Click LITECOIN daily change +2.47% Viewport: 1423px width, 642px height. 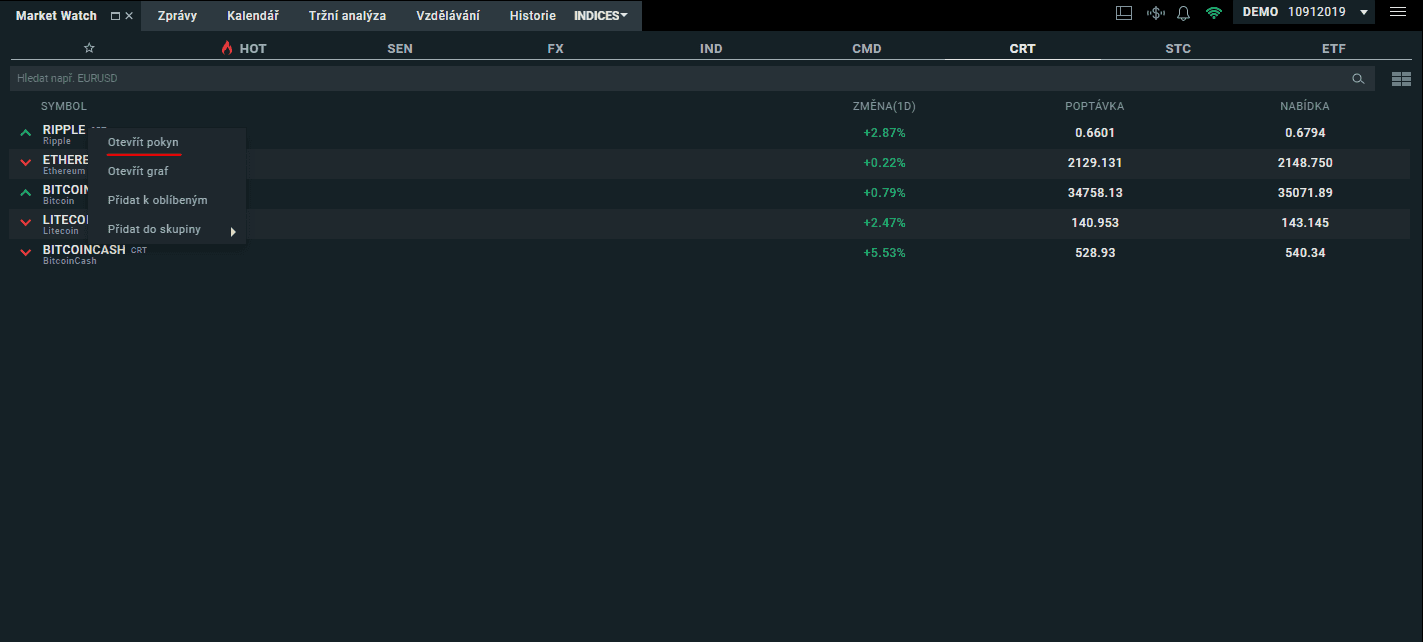[884, 223]
